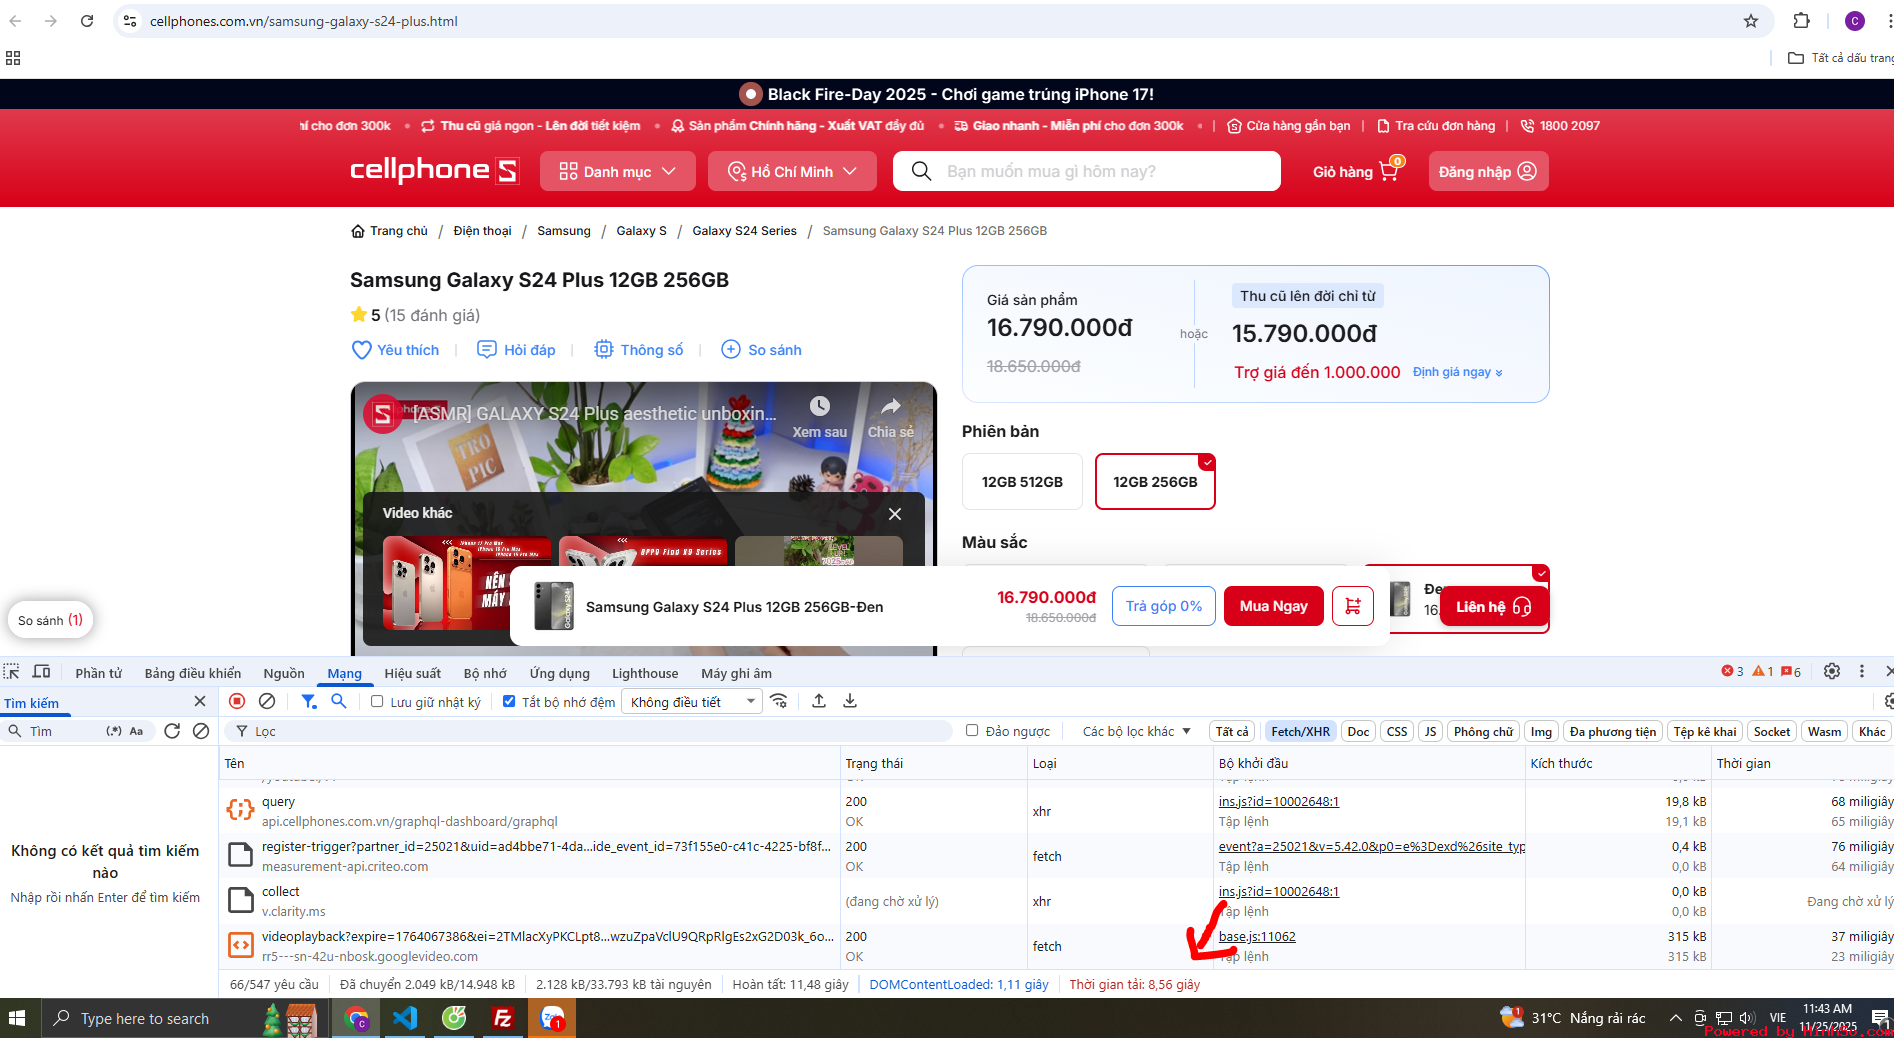Click the network filter funnel icon
The image size is (1894, 1038).
(x=309, y=701)
